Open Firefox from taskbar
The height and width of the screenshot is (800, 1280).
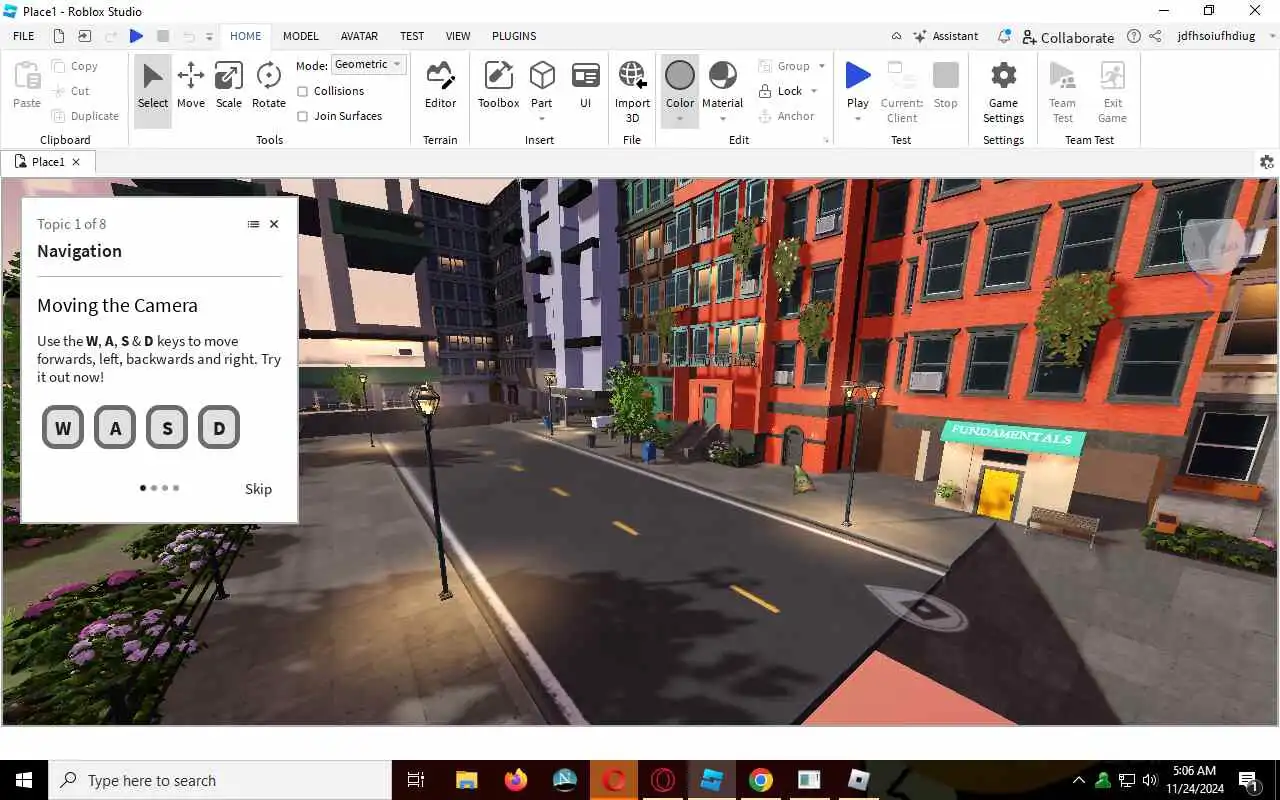tap(516, 780)
